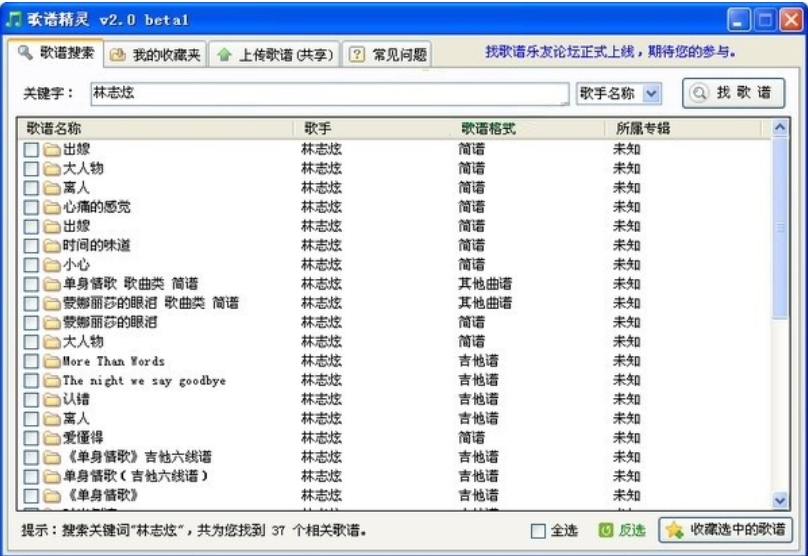Minimize the 歌谱精灵 window
The image size is (808, 556).
pos(738,20)
